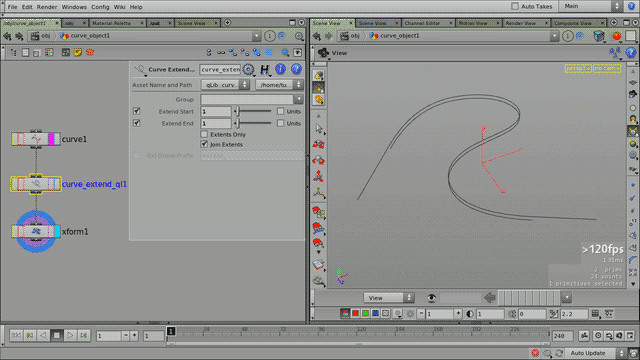Open parameter help question mark
The width and height of the screenshot is (640, 360).
pos(296,69)
